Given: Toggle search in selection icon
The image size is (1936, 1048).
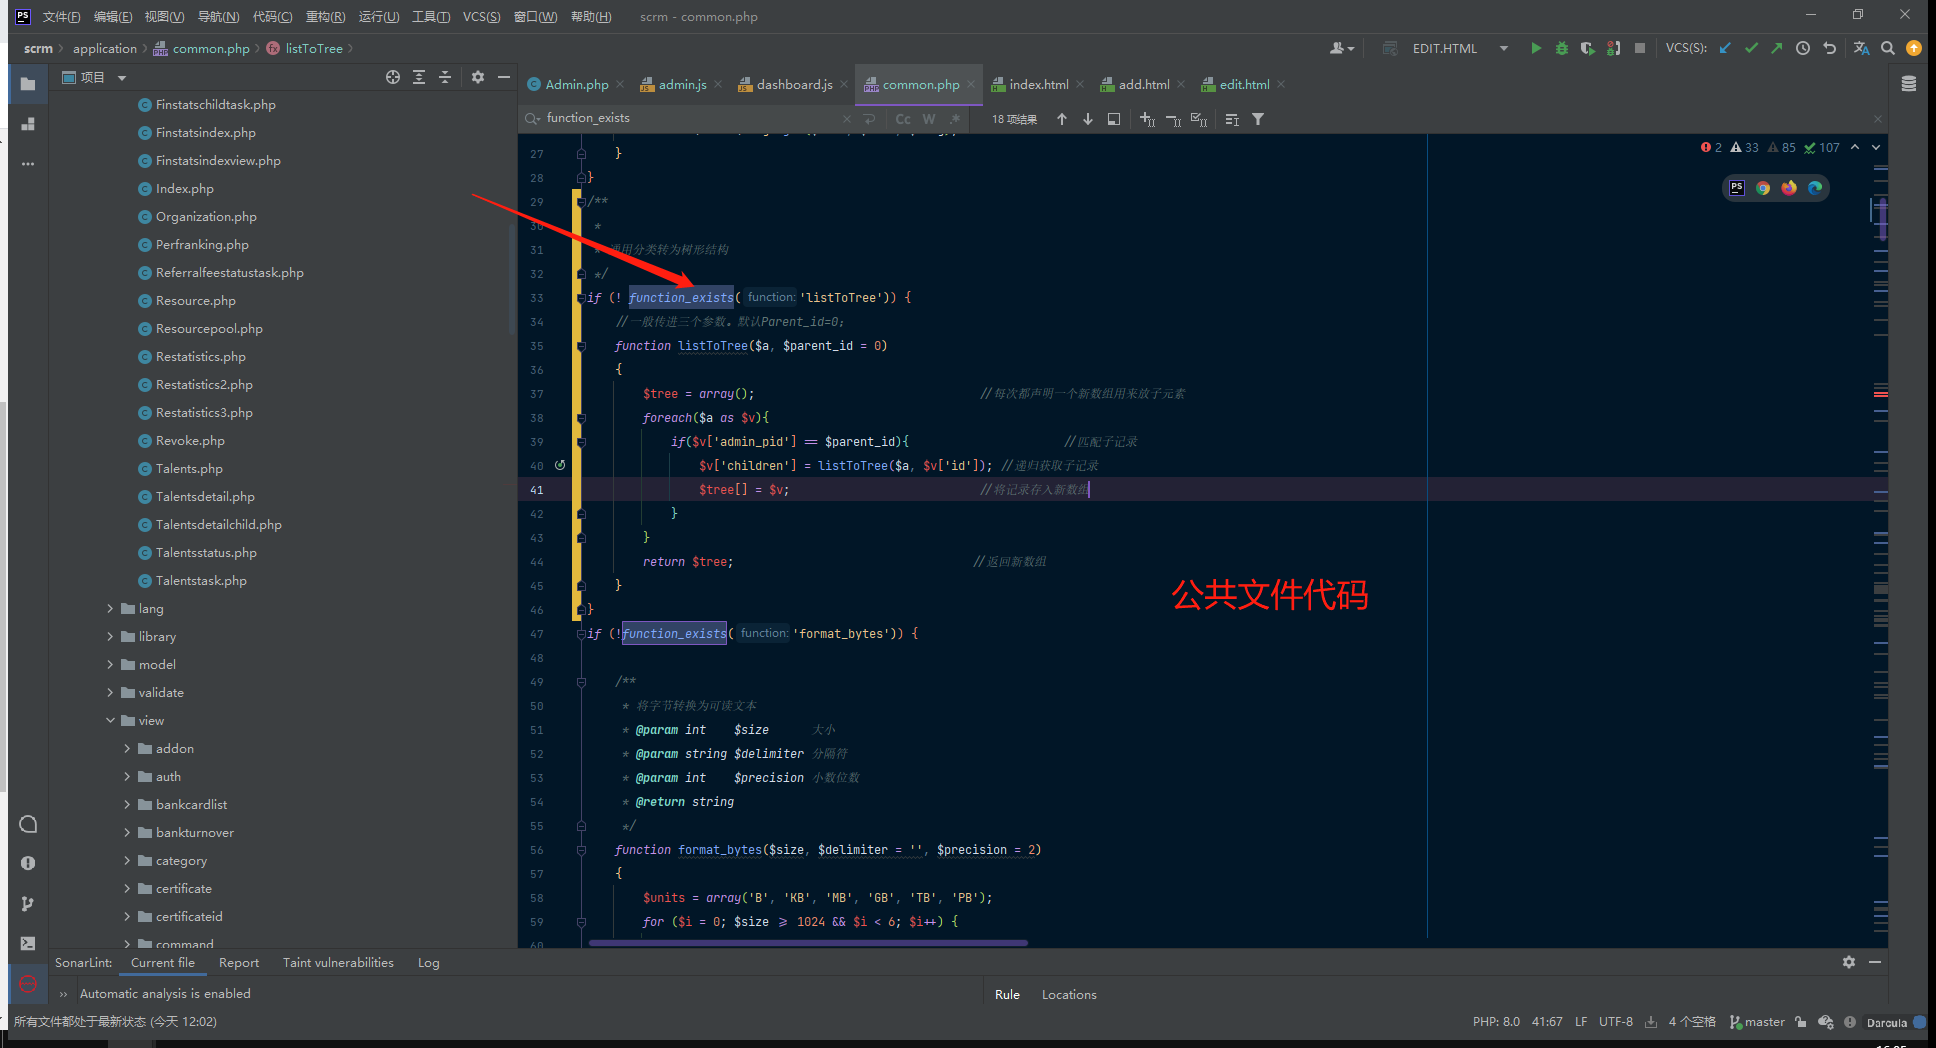Looking at the screenshot, I should point(1114,119).
